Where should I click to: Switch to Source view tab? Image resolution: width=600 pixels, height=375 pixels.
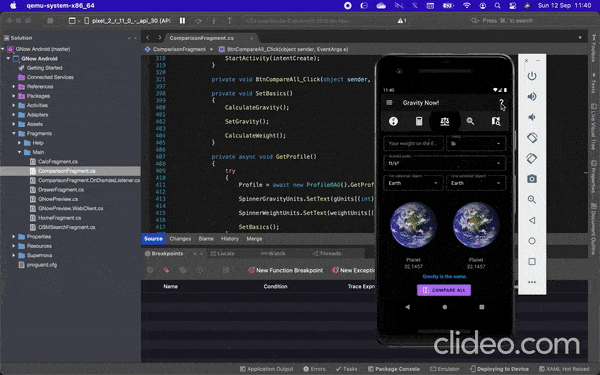153,238
